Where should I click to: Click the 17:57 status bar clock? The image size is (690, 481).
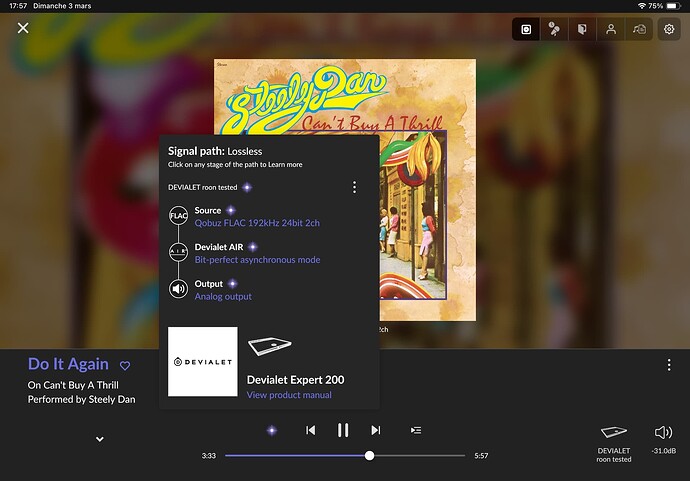click(x=18, y=6)
